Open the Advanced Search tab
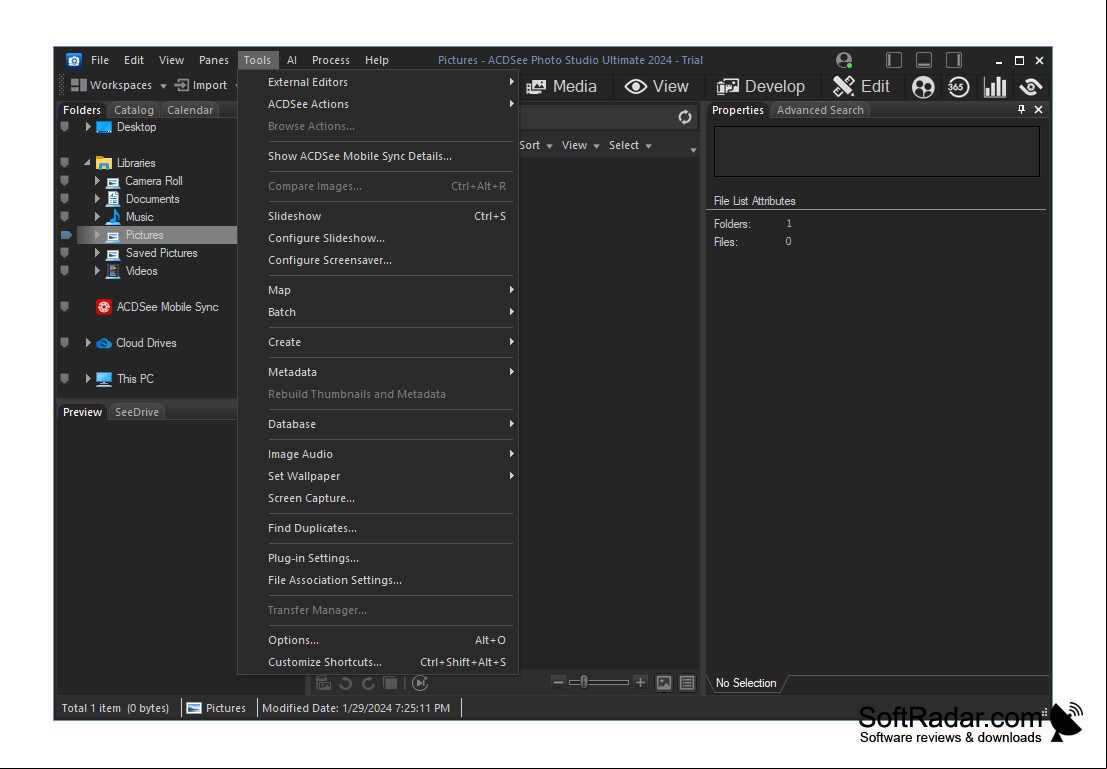The image size is (1107, 769). [820, 110]
